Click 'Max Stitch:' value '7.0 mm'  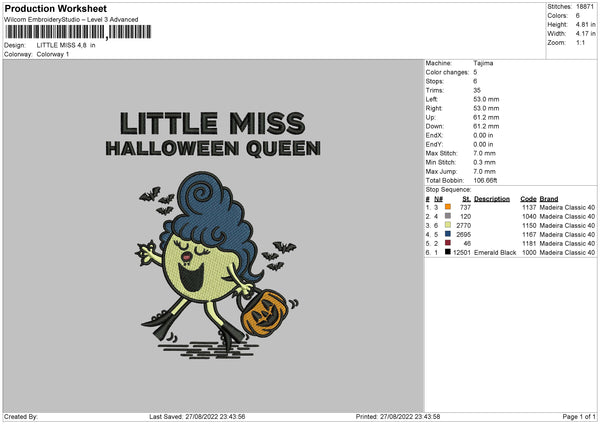(x=484, y=153)
